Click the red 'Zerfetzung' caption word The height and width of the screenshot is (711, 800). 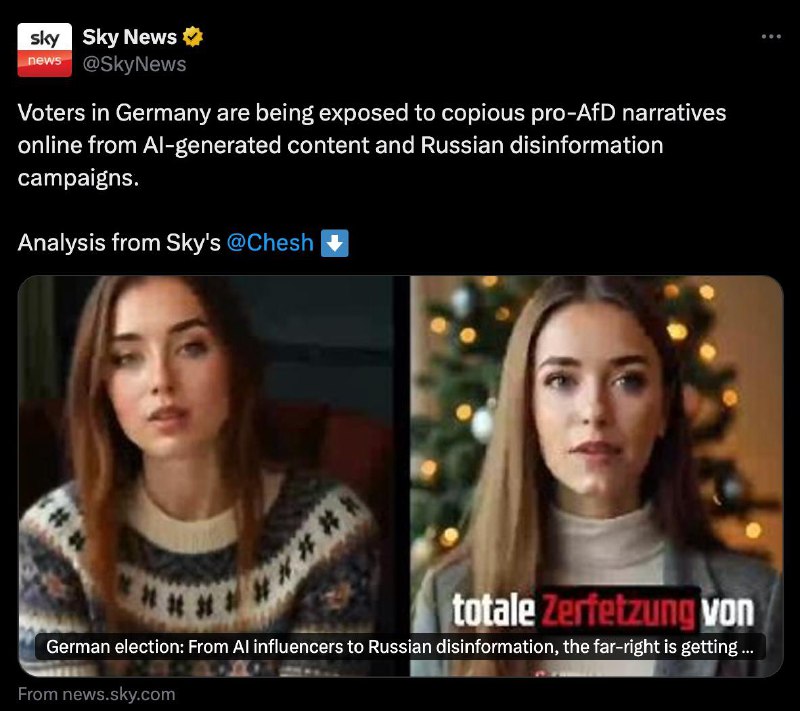(618, 611)
